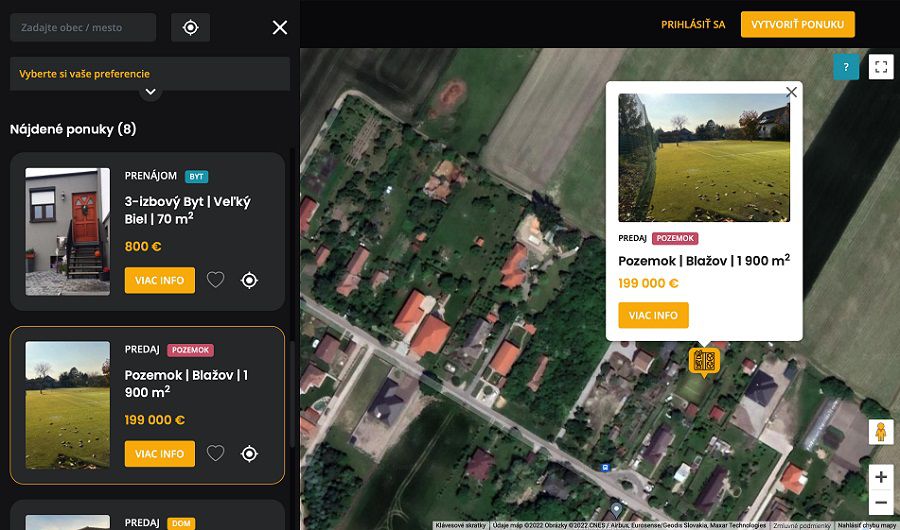Click the 'Nájdené ponuky (8)' heading
The width and height of the screenshot is (900, 530).
(73, 129)
